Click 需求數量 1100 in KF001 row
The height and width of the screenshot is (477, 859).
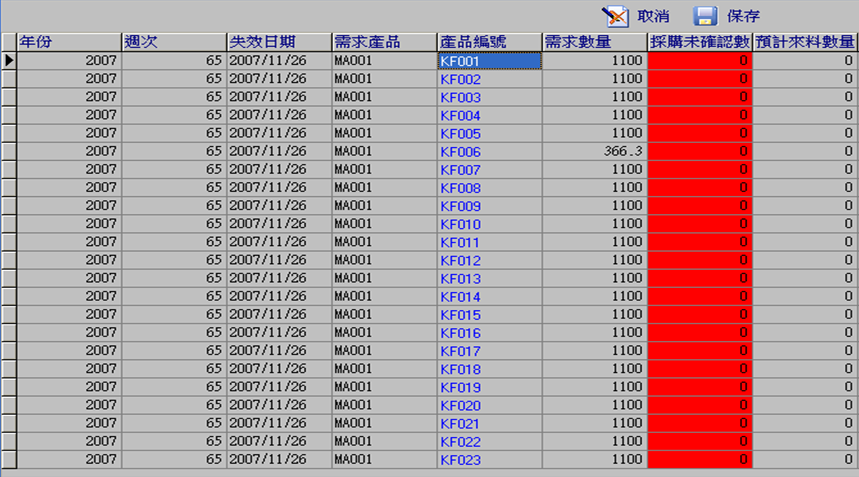point(595,61)
